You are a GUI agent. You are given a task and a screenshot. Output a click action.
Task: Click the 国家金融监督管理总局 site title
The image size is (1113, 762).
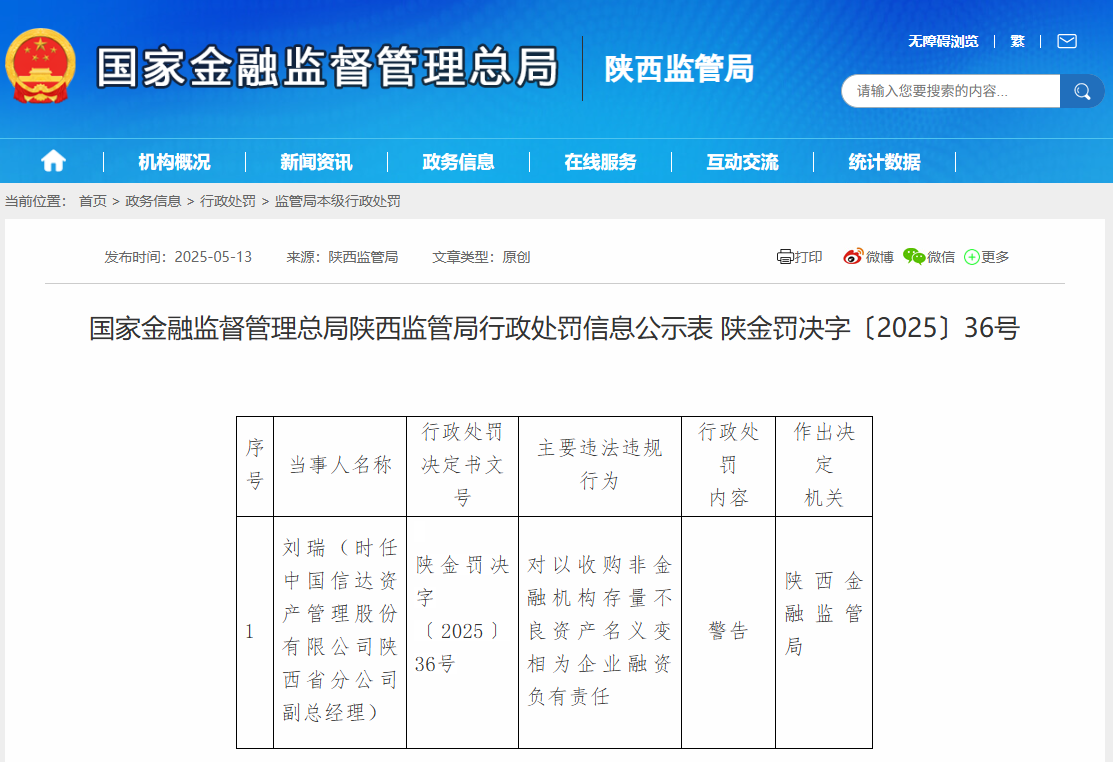click(327, 67)
